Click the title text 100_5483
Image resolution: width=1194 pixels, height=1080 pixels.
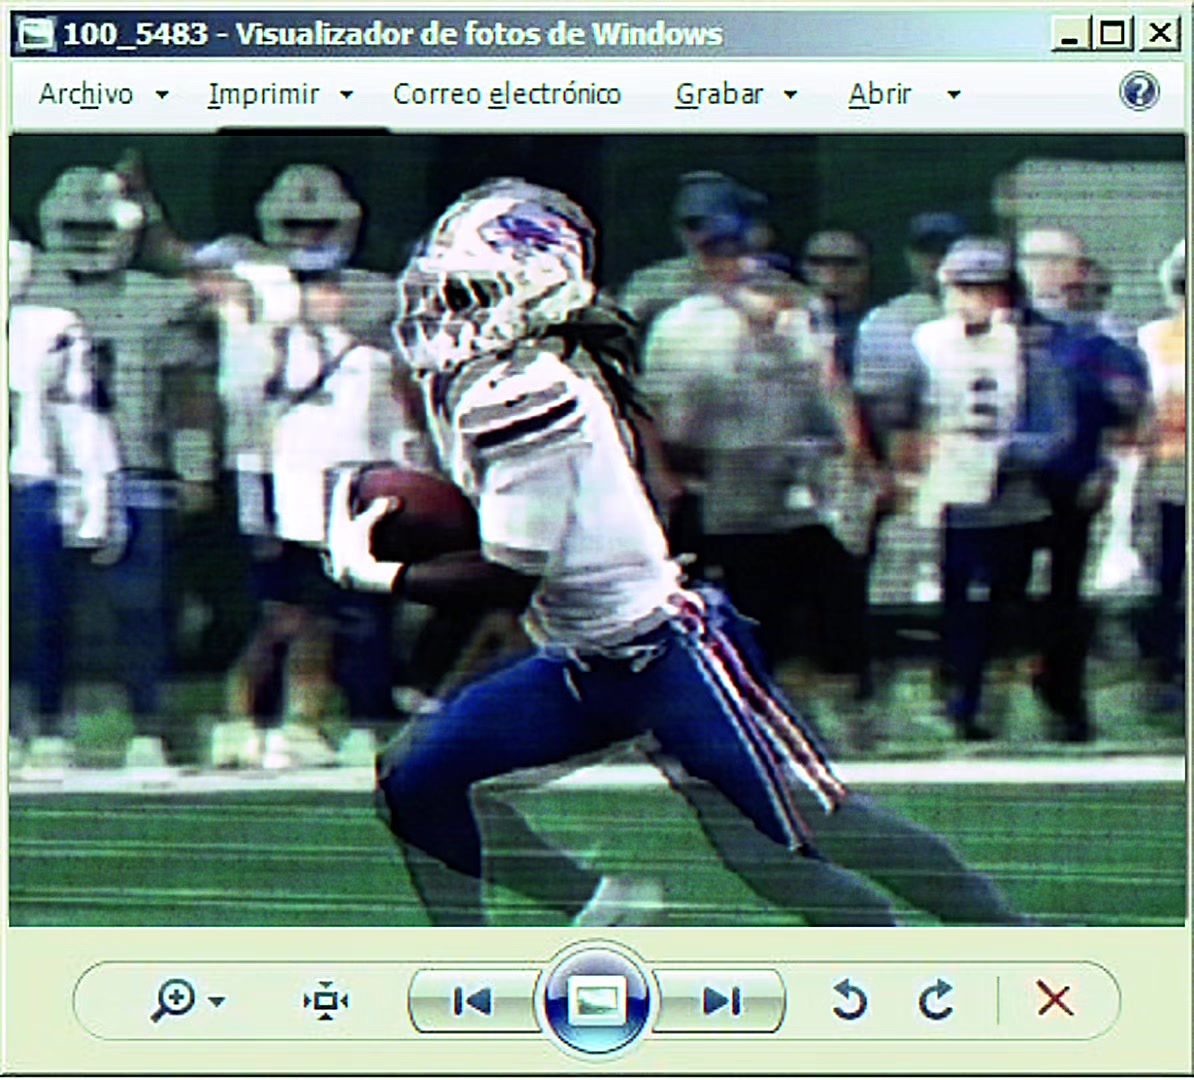pyautogui.click(x=135, y=34)
